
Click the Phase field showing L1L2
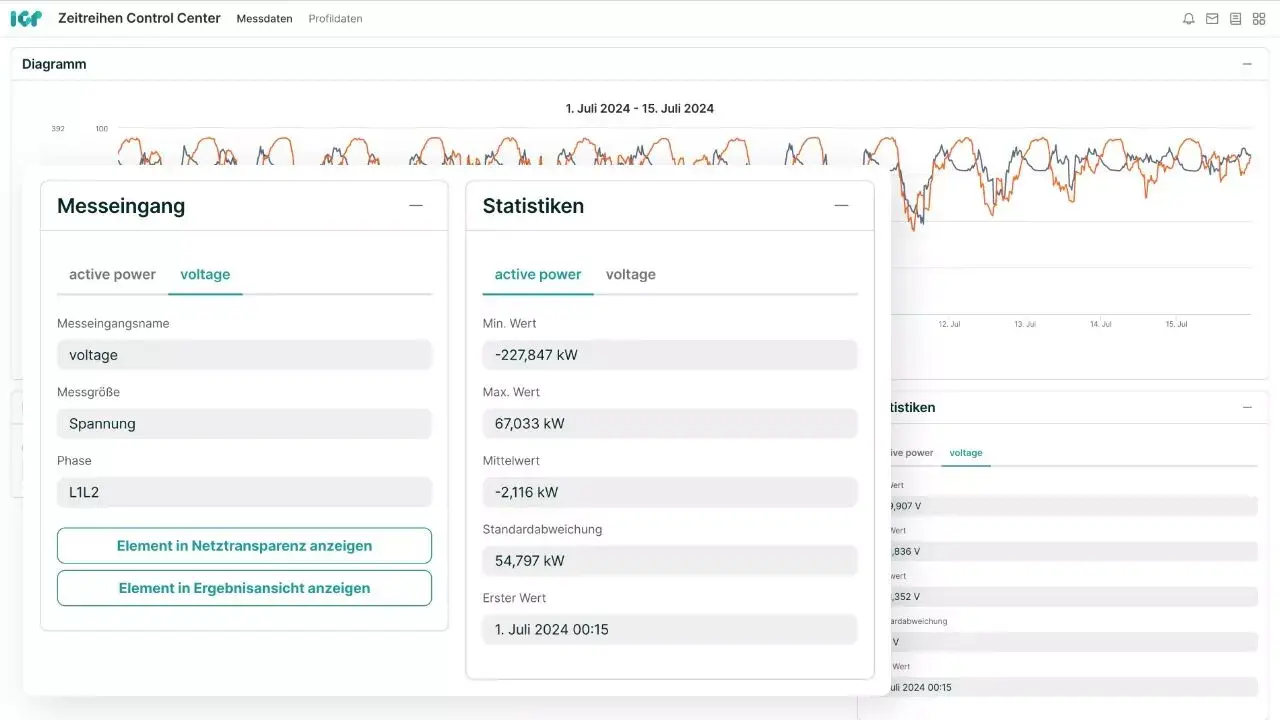click(x=244, y=492)
